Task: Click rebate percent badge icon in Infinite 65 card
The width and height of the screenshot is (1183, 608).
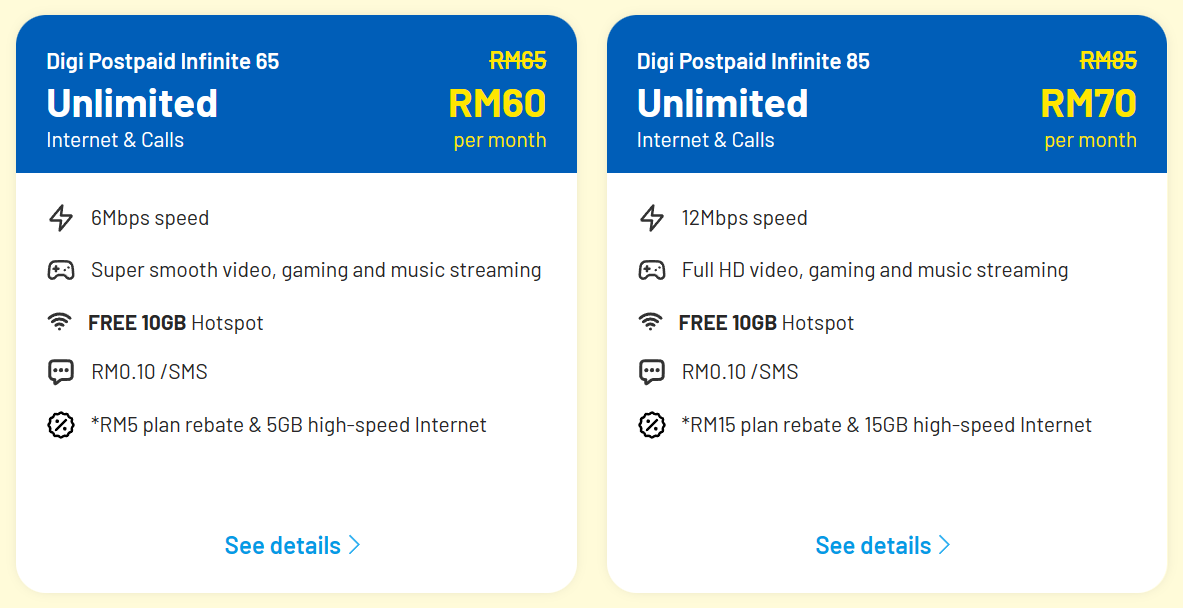Action: coord(61,425)
